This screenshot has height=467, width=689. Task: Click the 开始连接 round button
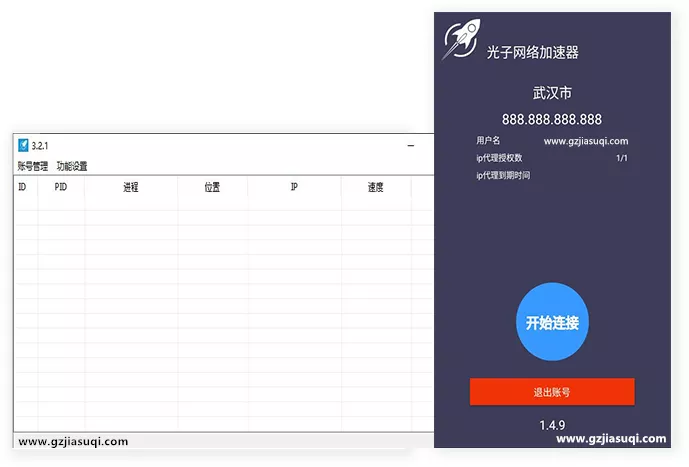click(x=552, y=322)
